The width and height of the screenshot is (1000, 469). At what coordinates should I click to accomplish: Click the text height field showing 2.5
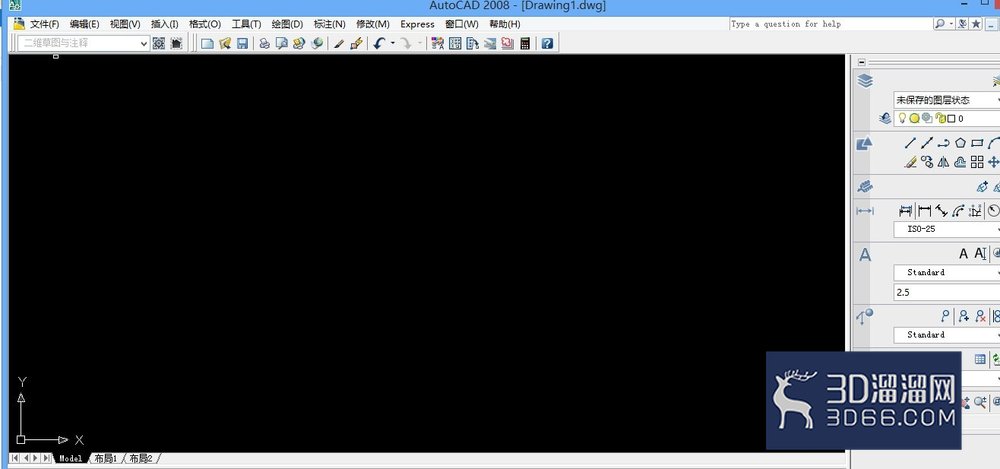point(946,293)
